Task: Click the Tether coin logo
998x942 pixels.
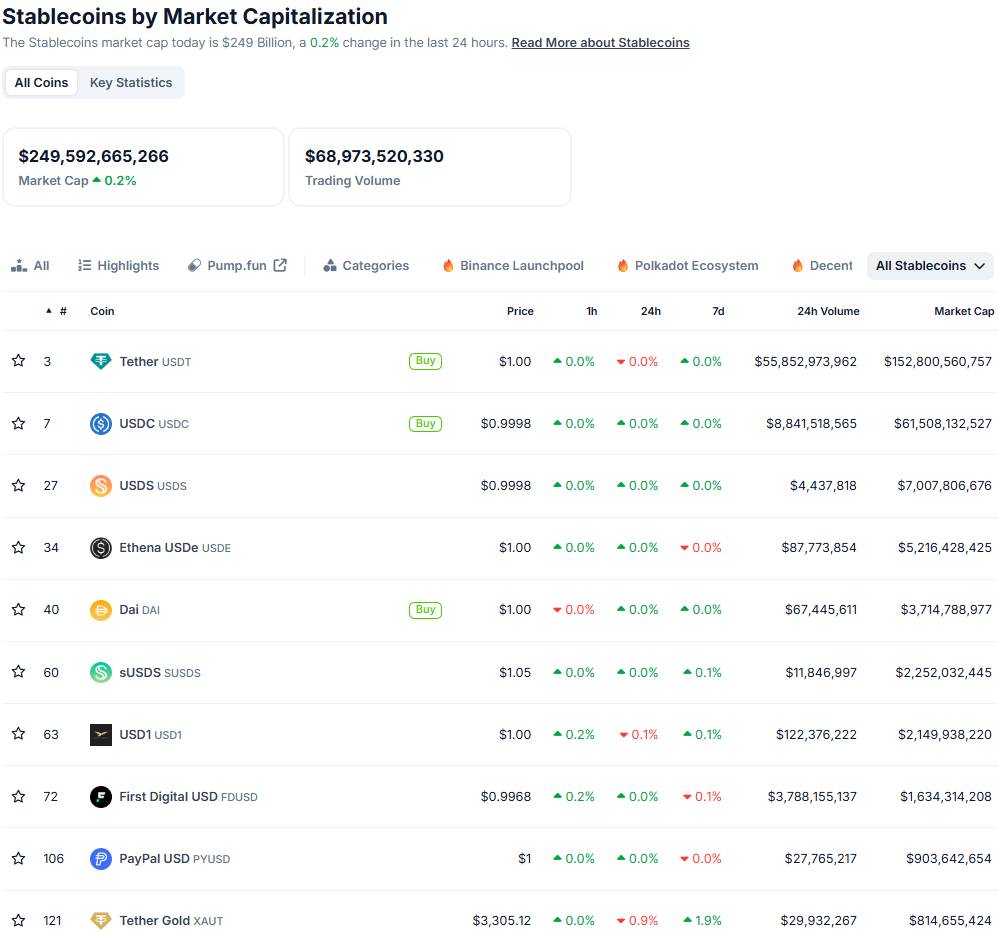Action: pyautogui.click(x=101, y=361)
